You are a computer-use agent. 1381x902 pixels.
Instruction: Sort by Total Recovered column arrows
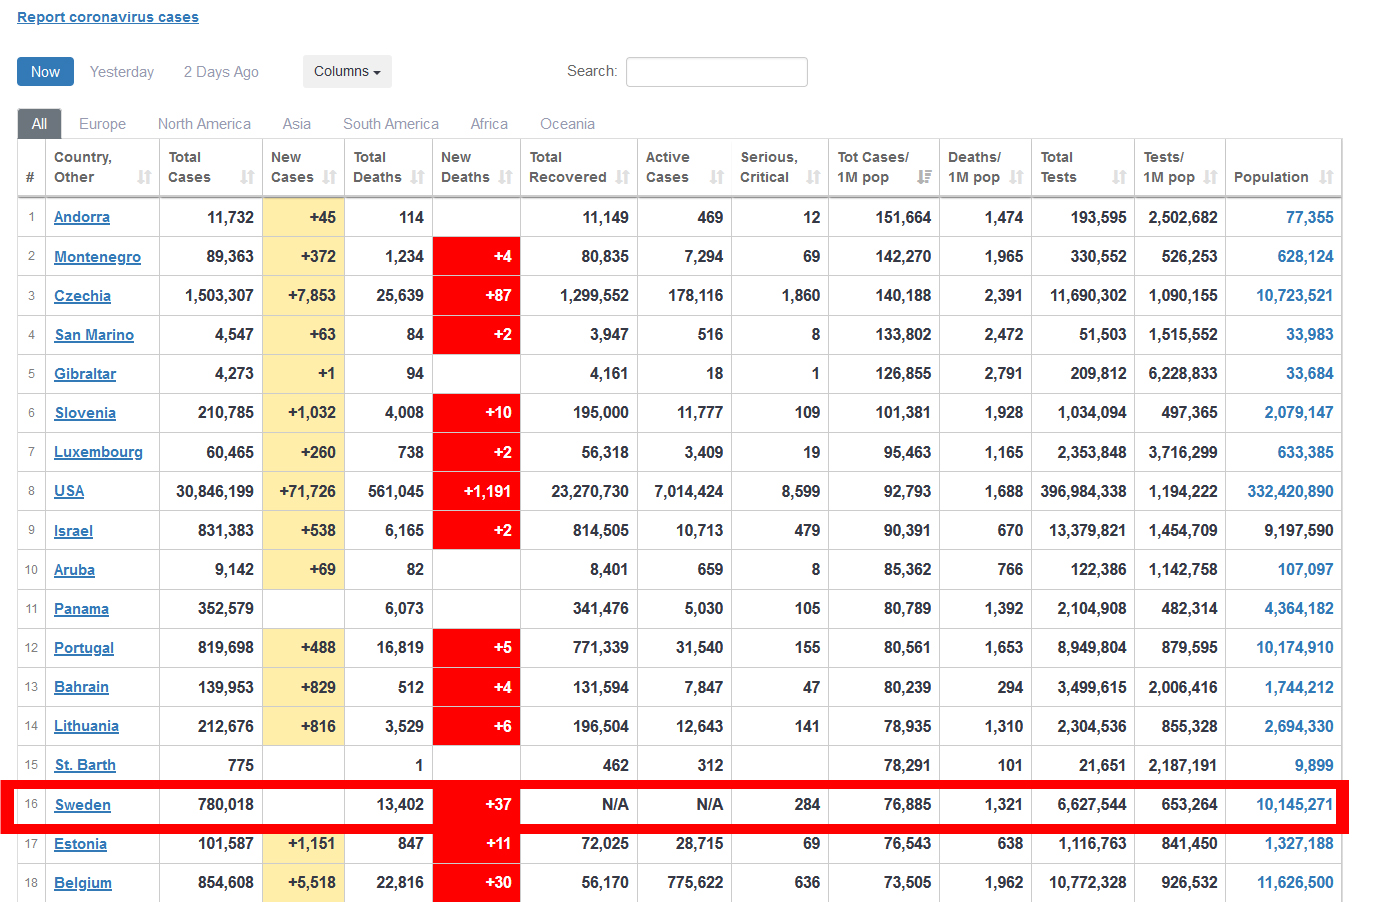623,177
